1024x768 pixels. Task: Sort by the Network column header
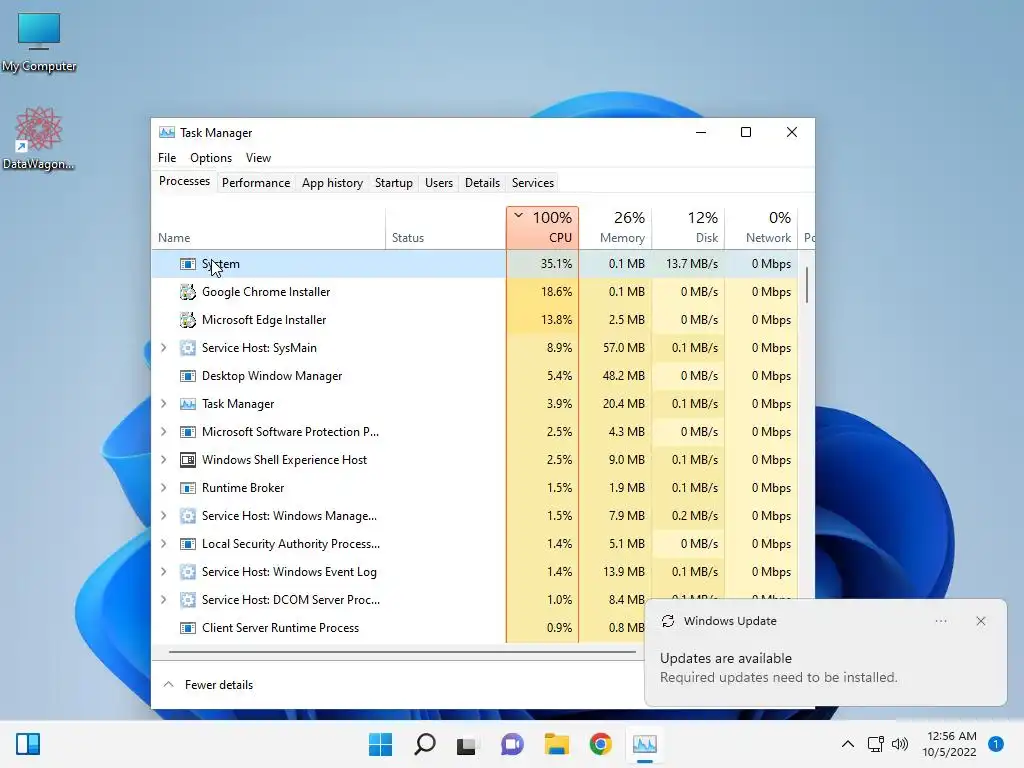[x=761, y=227]
